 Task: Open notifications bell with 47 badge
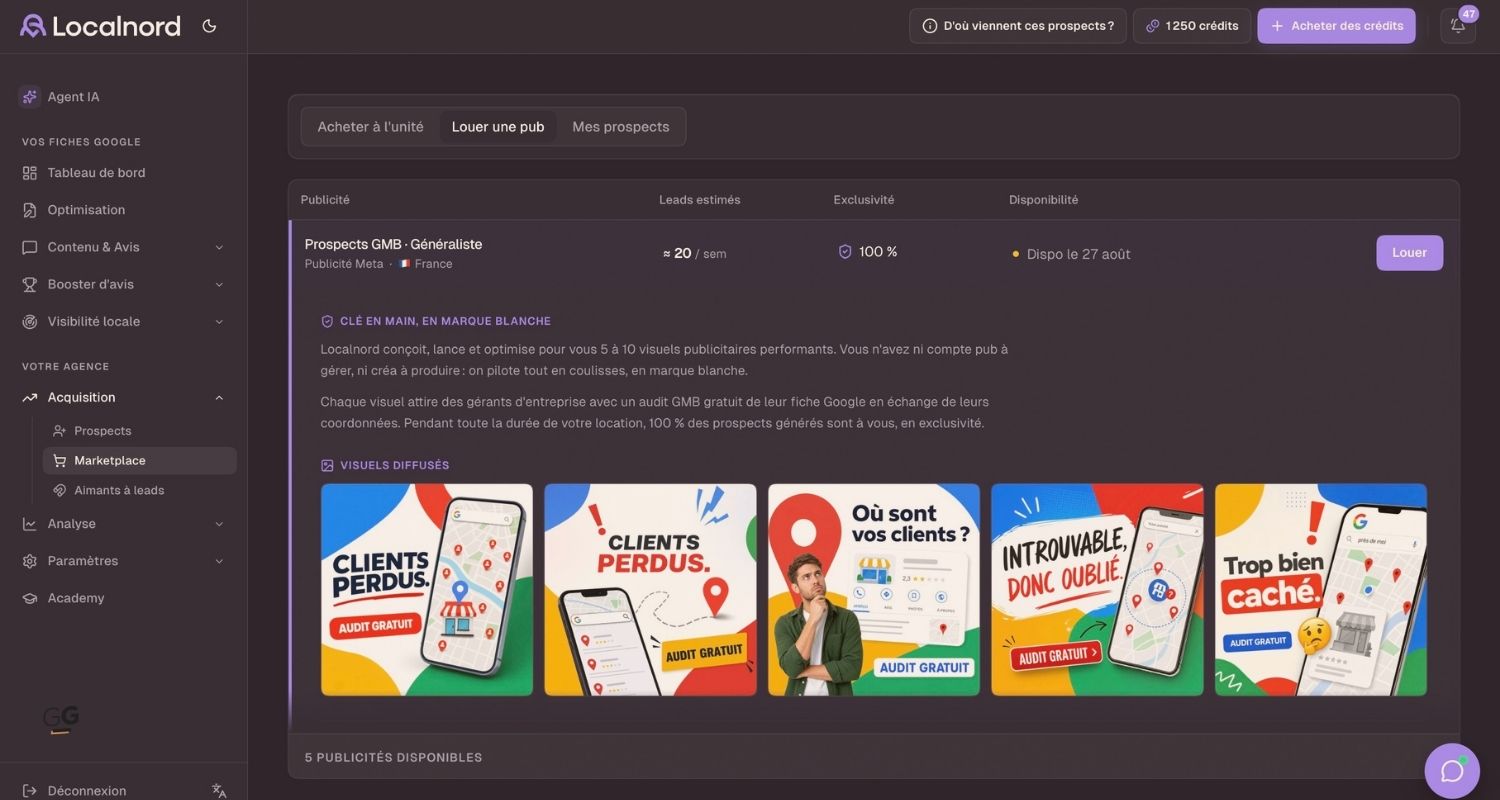coord(1458,26)
